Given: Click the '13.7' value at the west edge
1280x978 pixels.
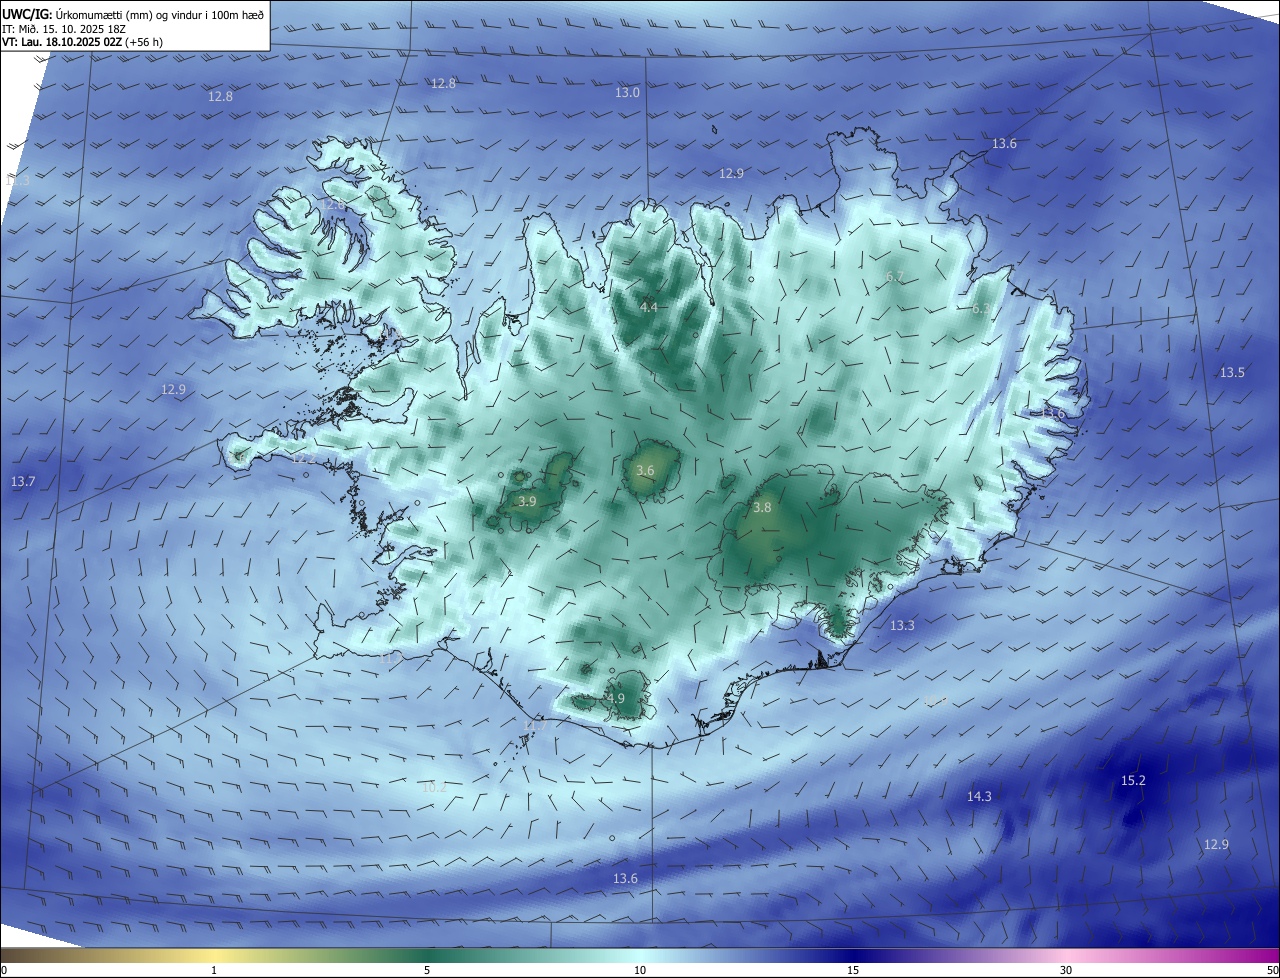Looking at the screenshot, I should tap(23, 481).
